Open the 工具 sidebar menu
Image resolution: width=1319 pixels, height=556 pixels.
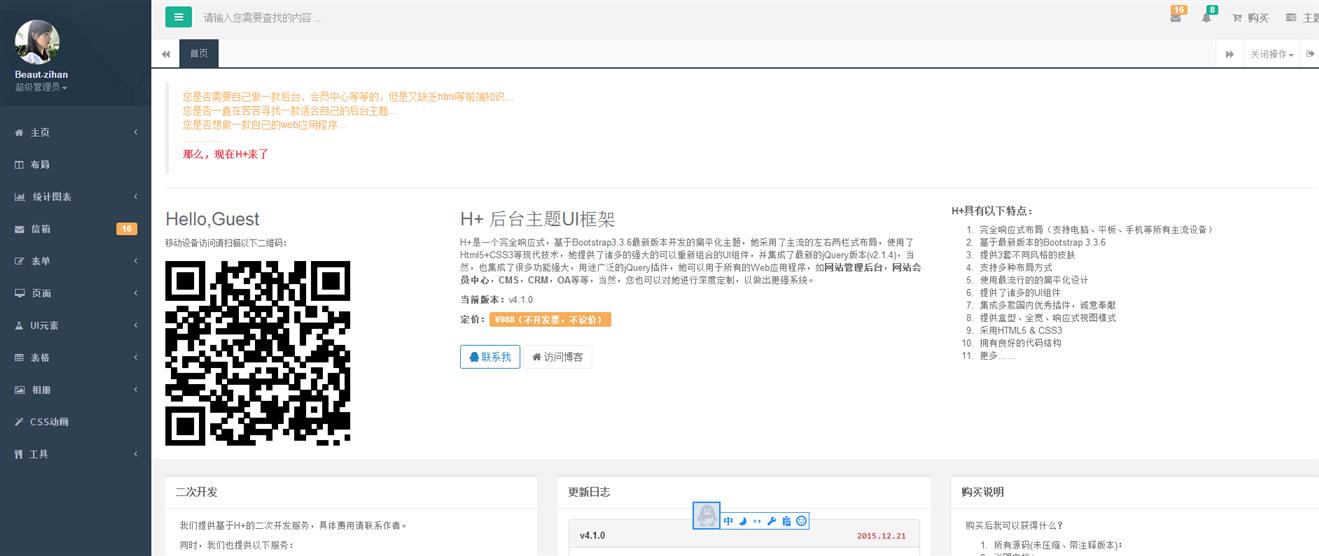pyautogui.click(x=75, y=454)
